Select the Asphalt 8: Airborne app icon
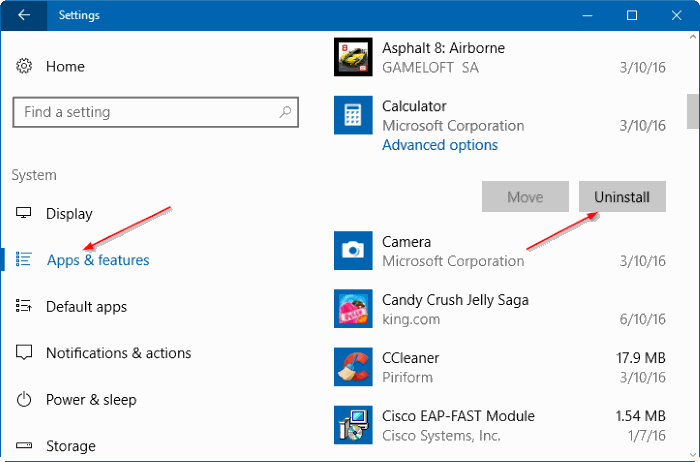Viewport: 700px width, 462px height. [353, 57]
